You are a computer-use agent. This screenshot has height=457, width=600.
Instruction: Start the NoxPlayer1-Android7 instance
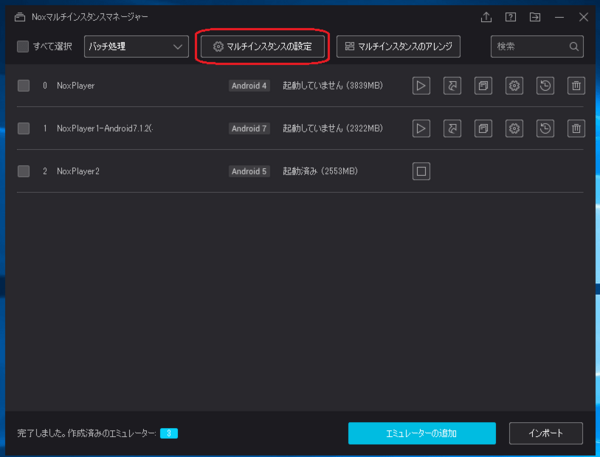coord(421,128)
